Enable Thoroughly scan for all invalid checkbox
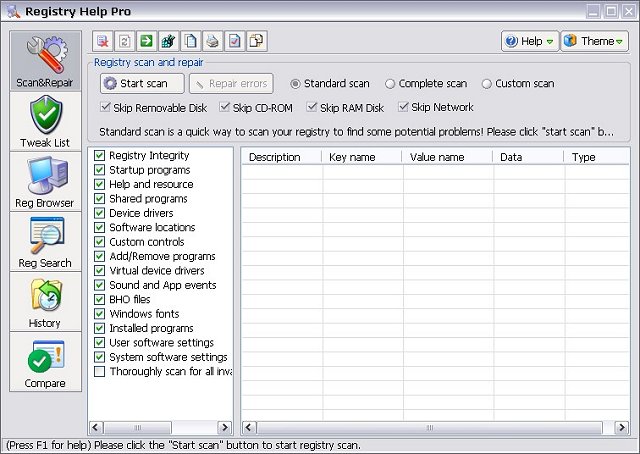 tap(99, 372)
